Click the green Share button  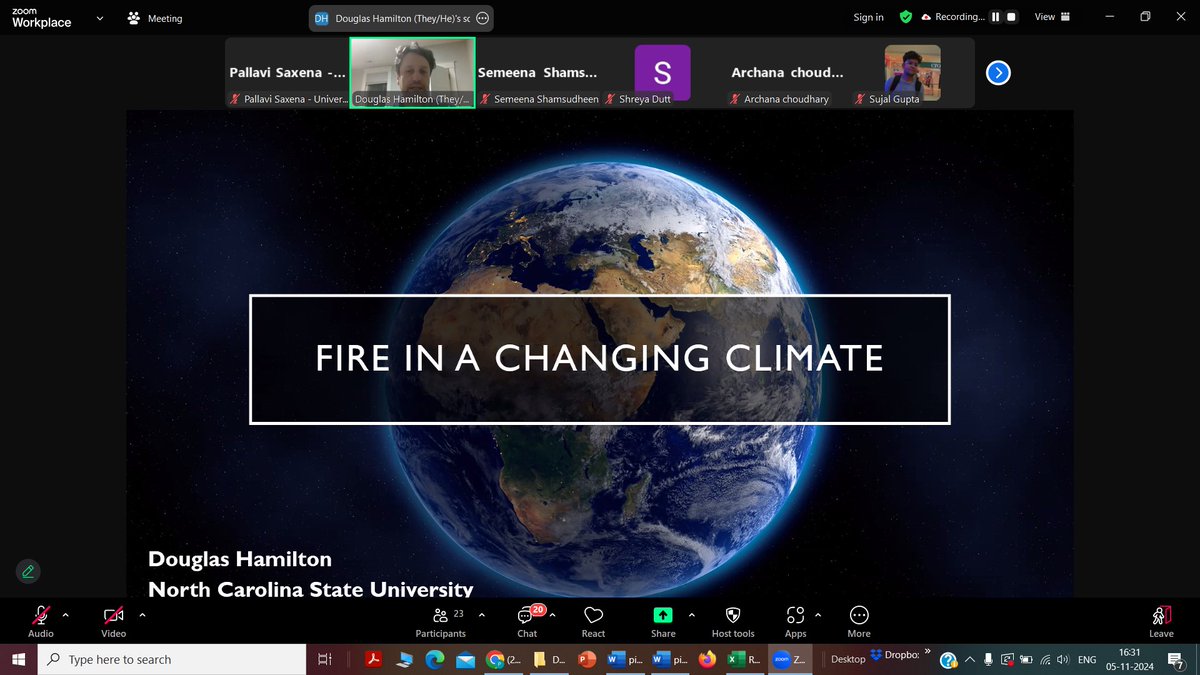[662, 615]
